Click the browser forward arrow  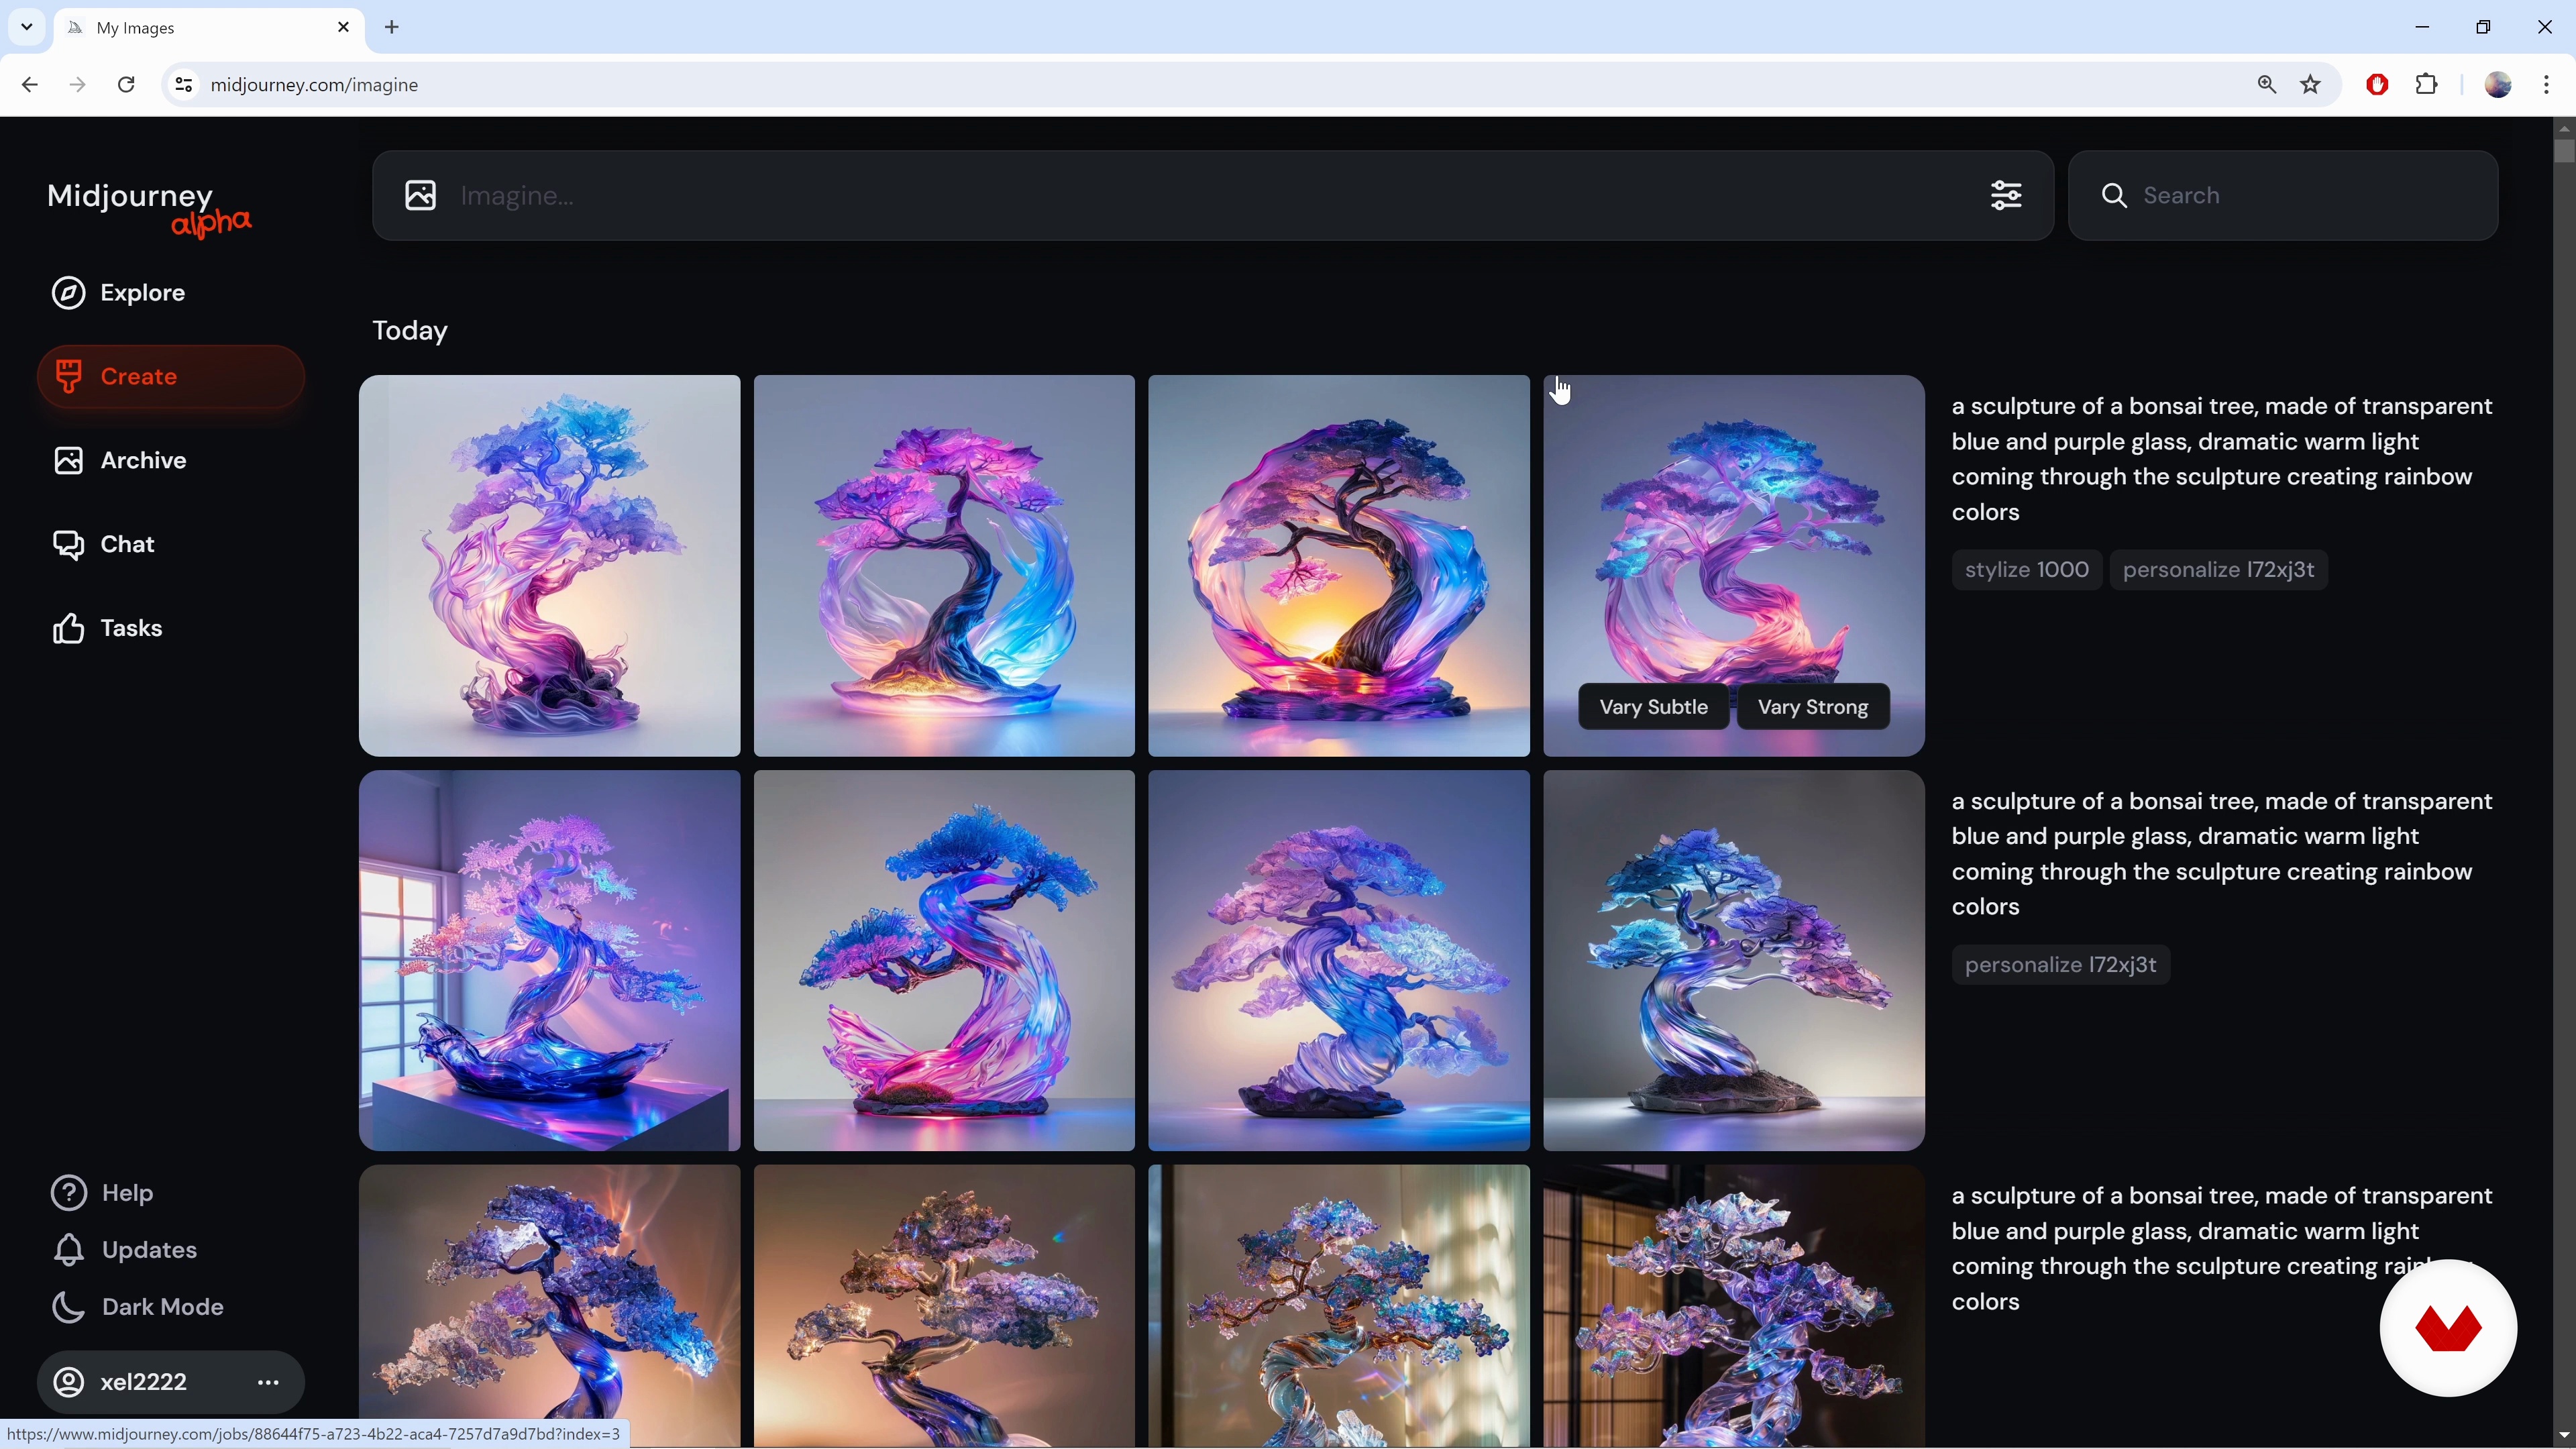click(x=78, y=86)
